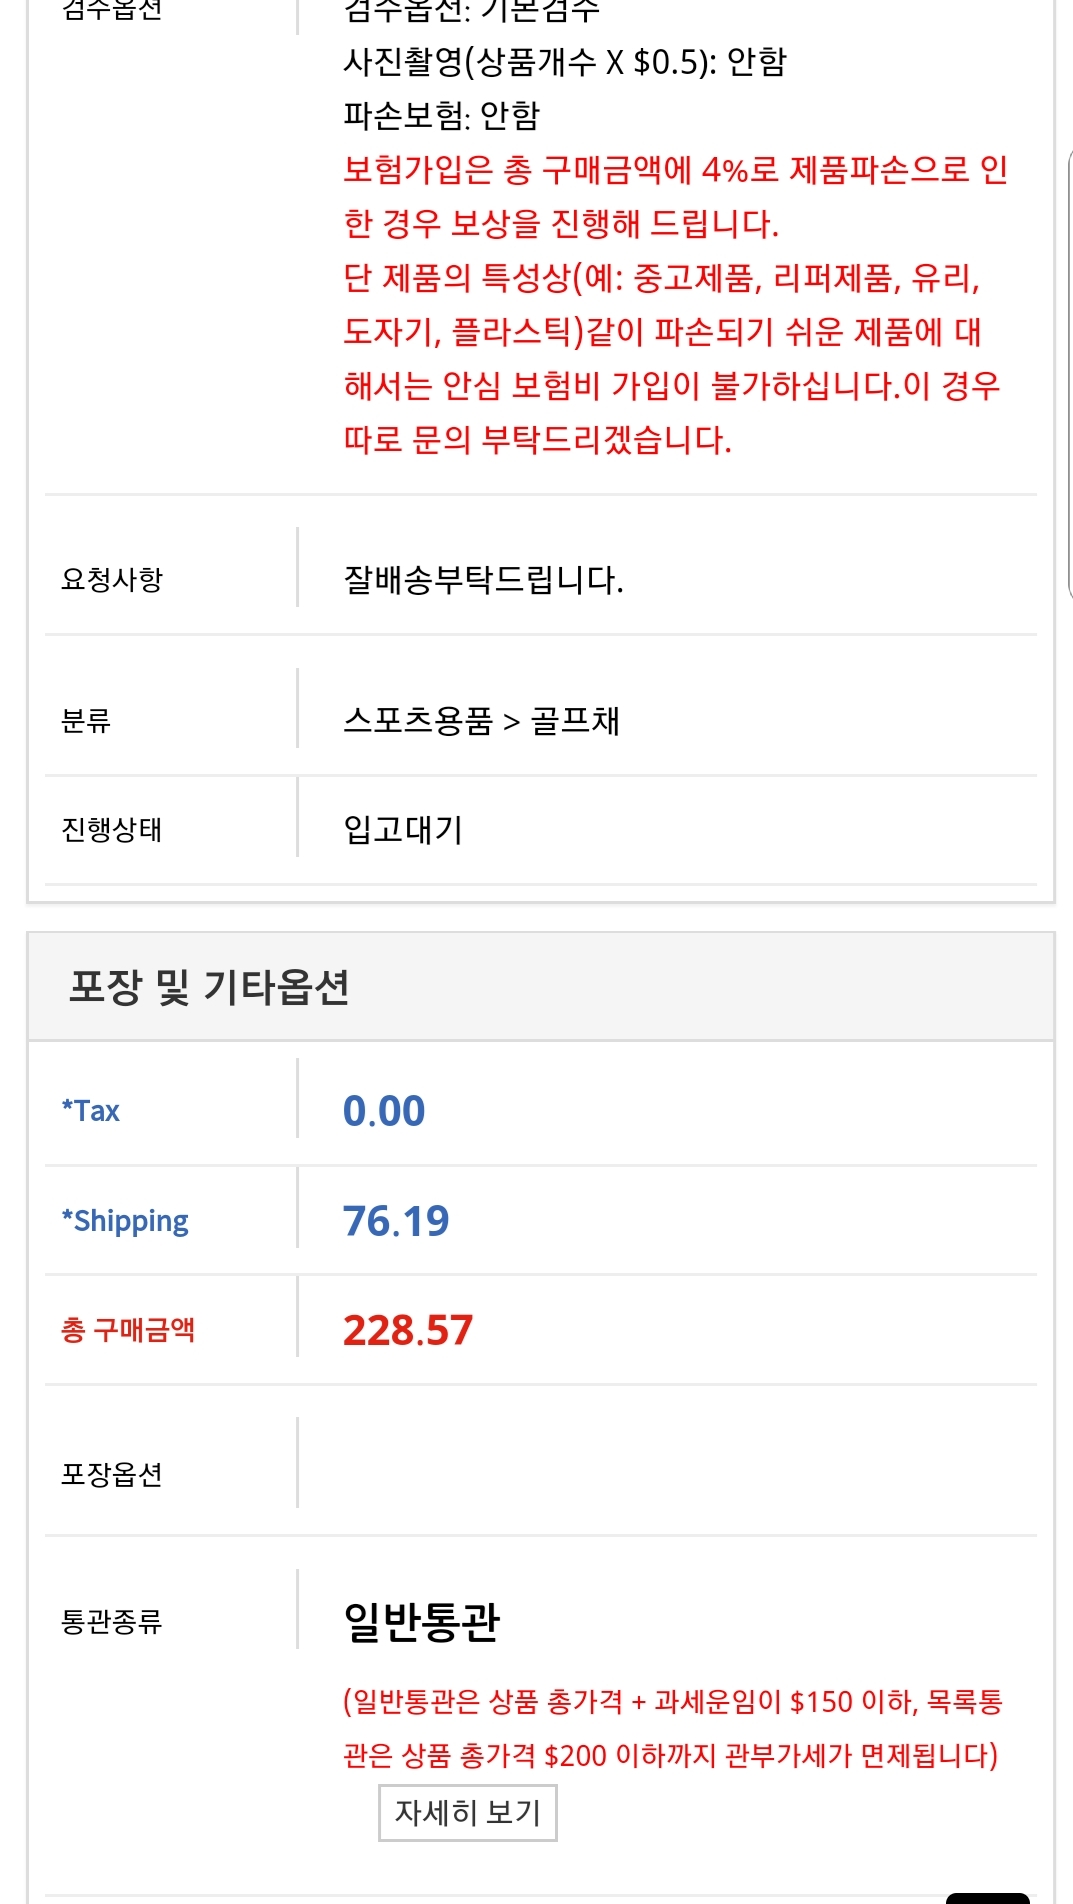
Task: Click the 사진촬영 option line
Action: tap(565, 62)
